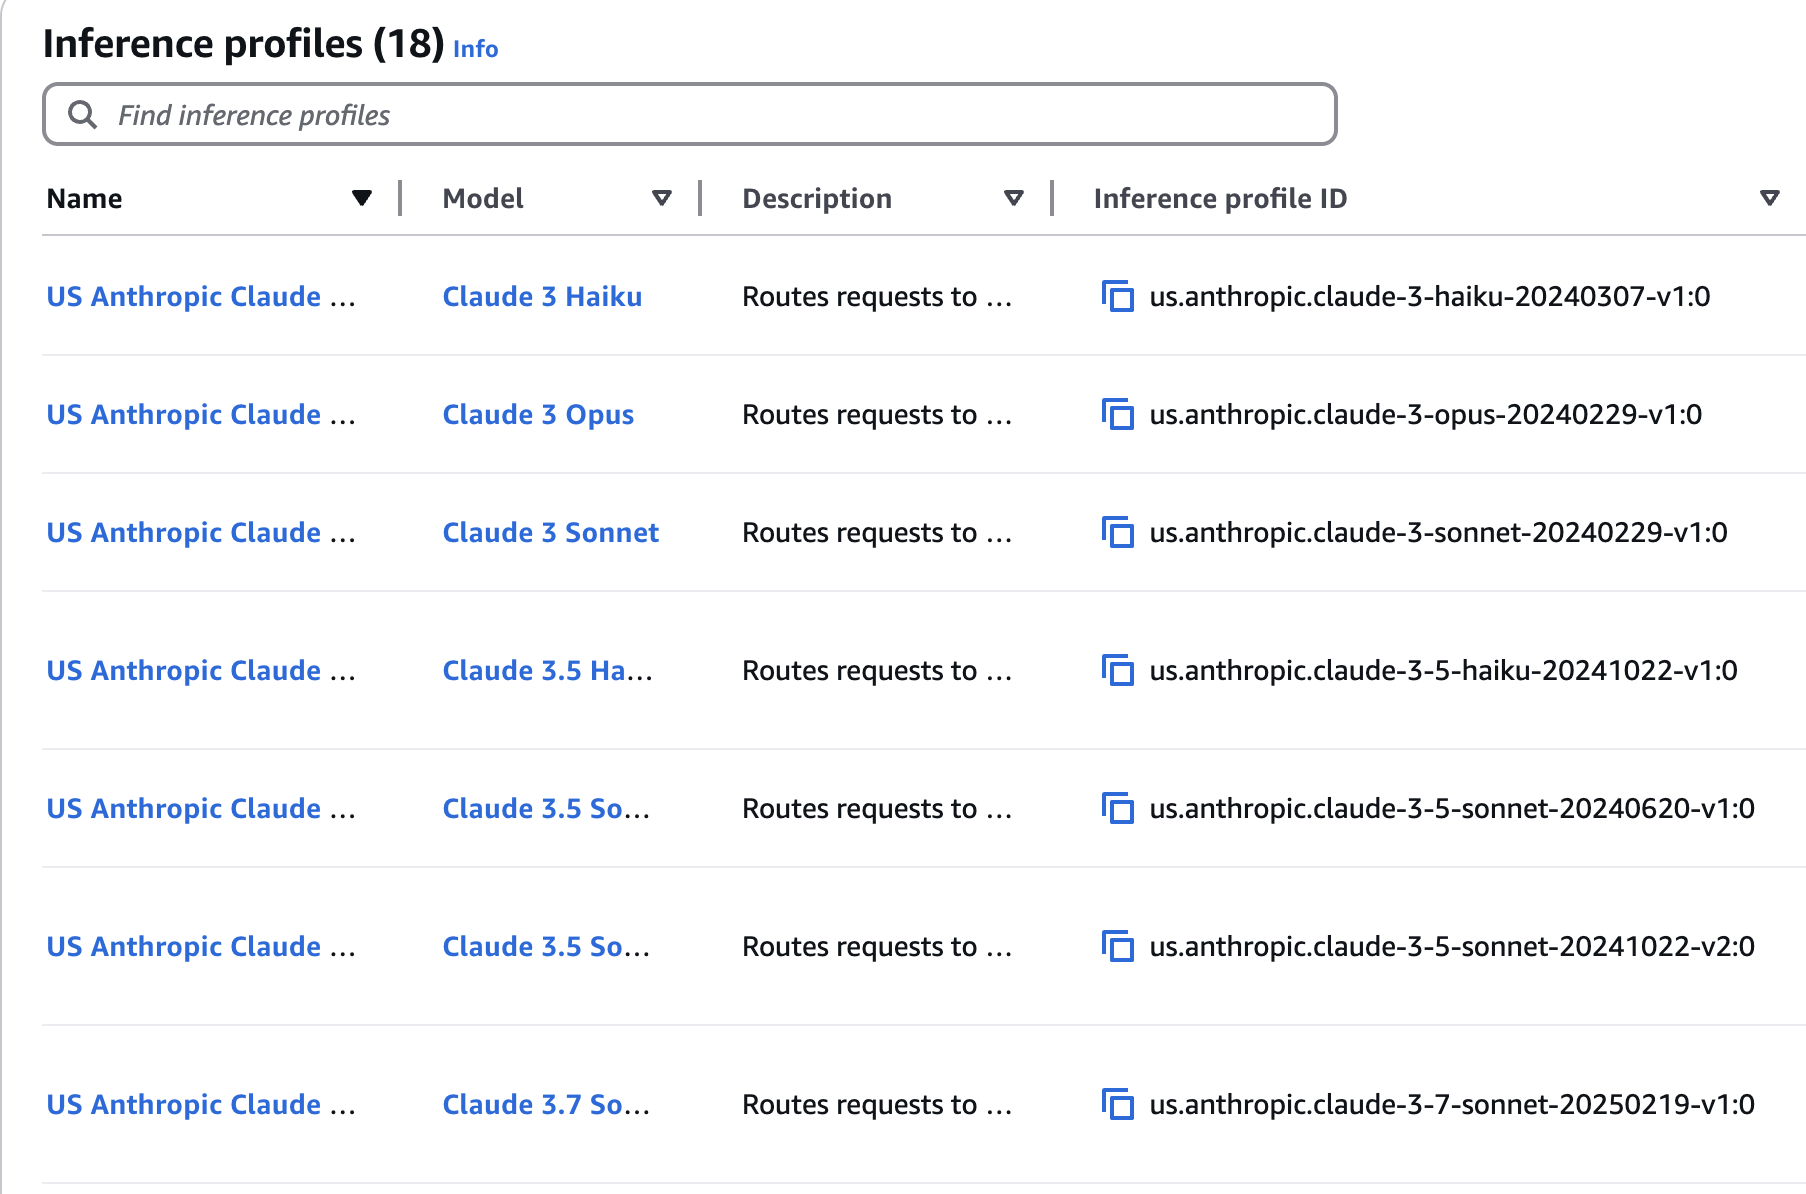Viewport: 1806px width, 1194px height.
Task: Sort by Inference profile ID arrow
Action: 1770,198
